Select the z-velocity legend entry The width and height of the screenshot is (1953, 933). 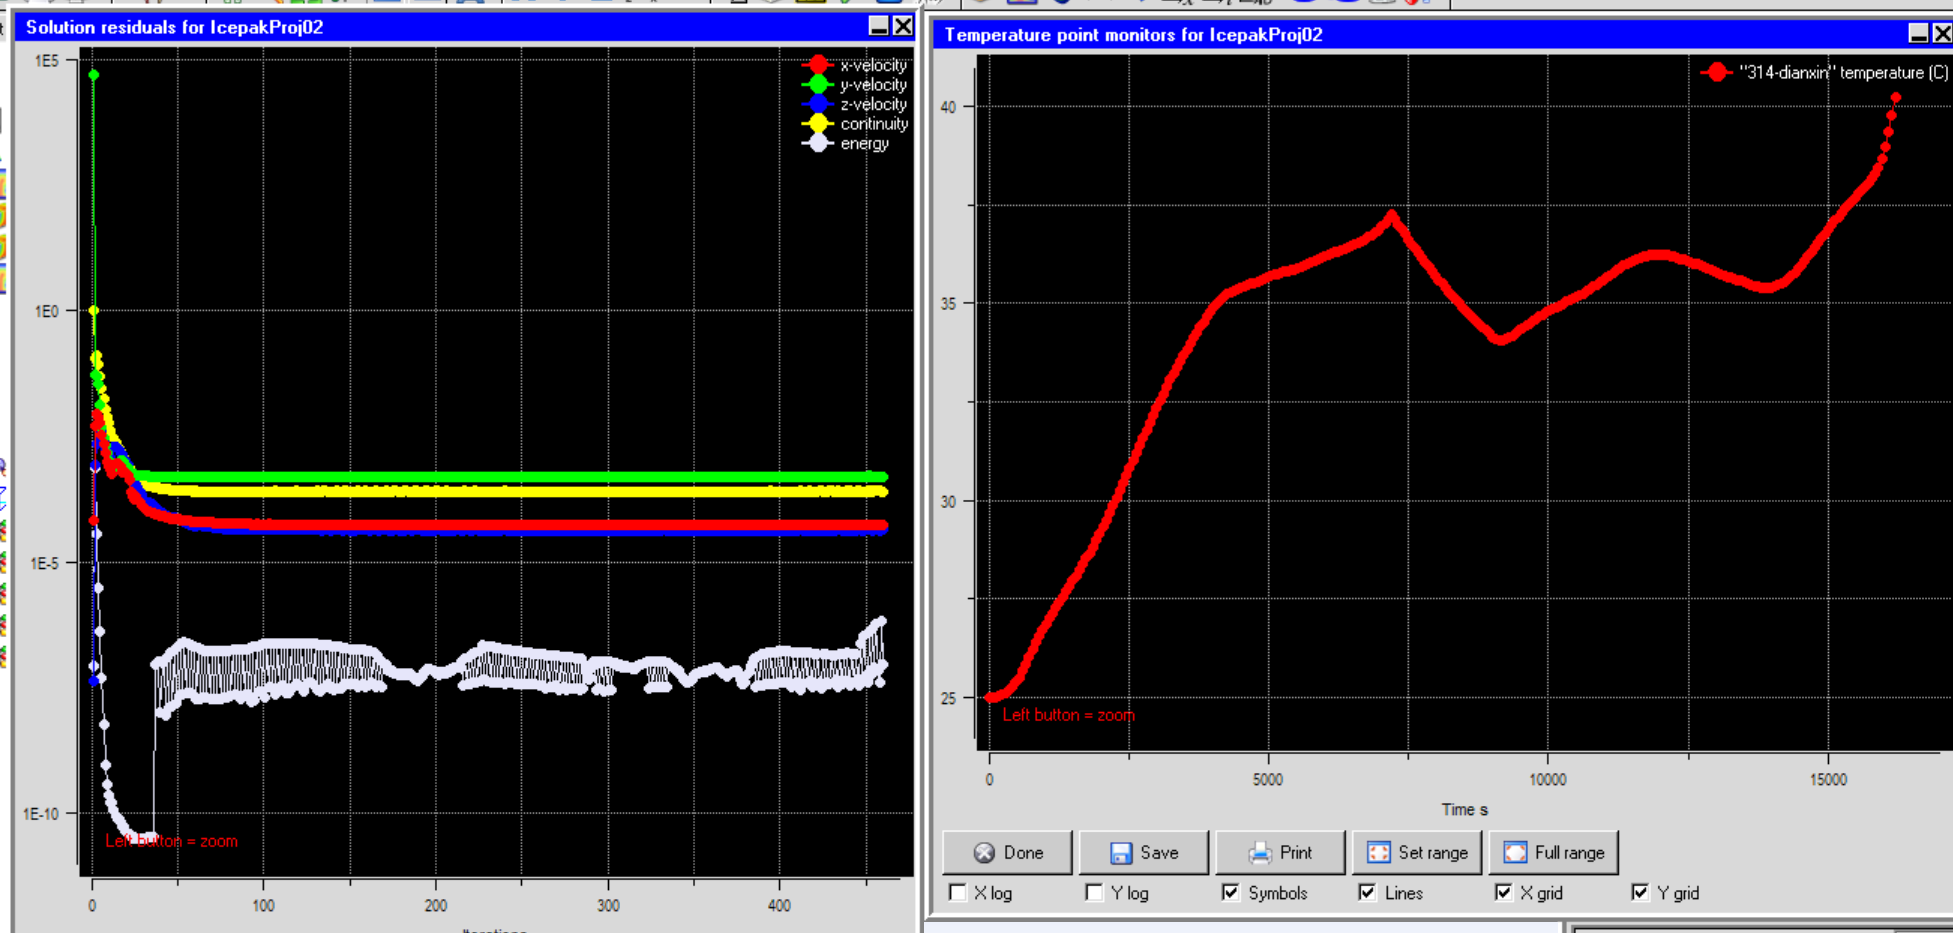pos(855,105)
